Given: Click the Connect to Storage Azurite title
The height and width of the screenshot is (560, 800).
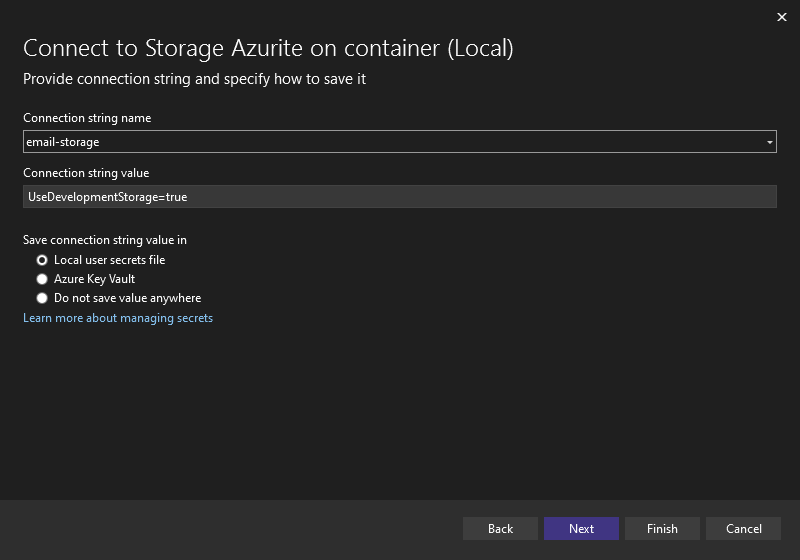Looking at the screenshot, I should pos(268,48).
